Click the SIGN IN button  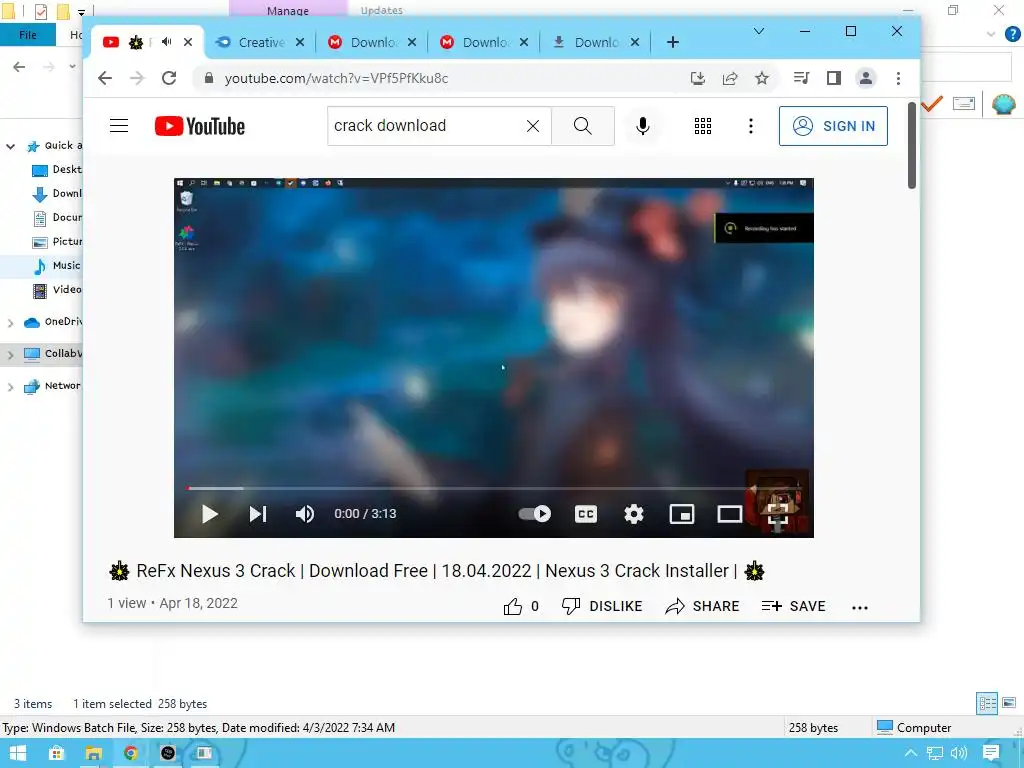point(833,126)
